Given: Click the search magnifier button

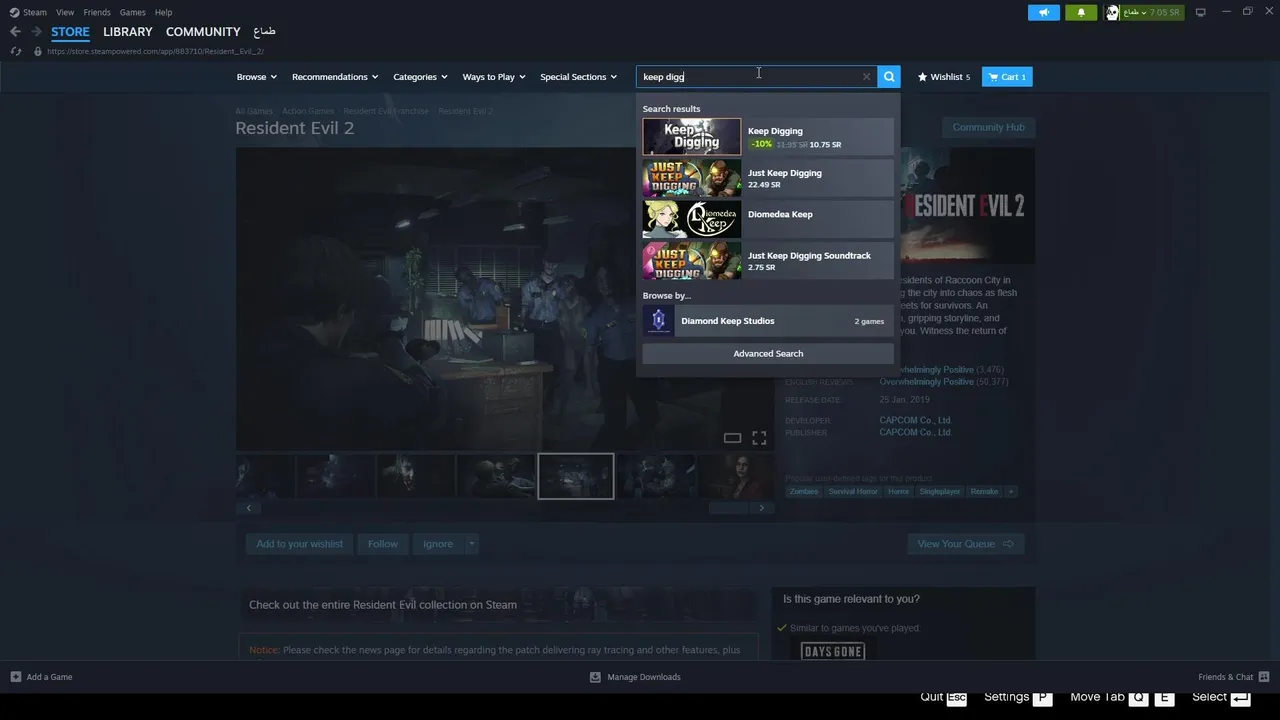Looking at the screenshot, I should coord(889,77).
